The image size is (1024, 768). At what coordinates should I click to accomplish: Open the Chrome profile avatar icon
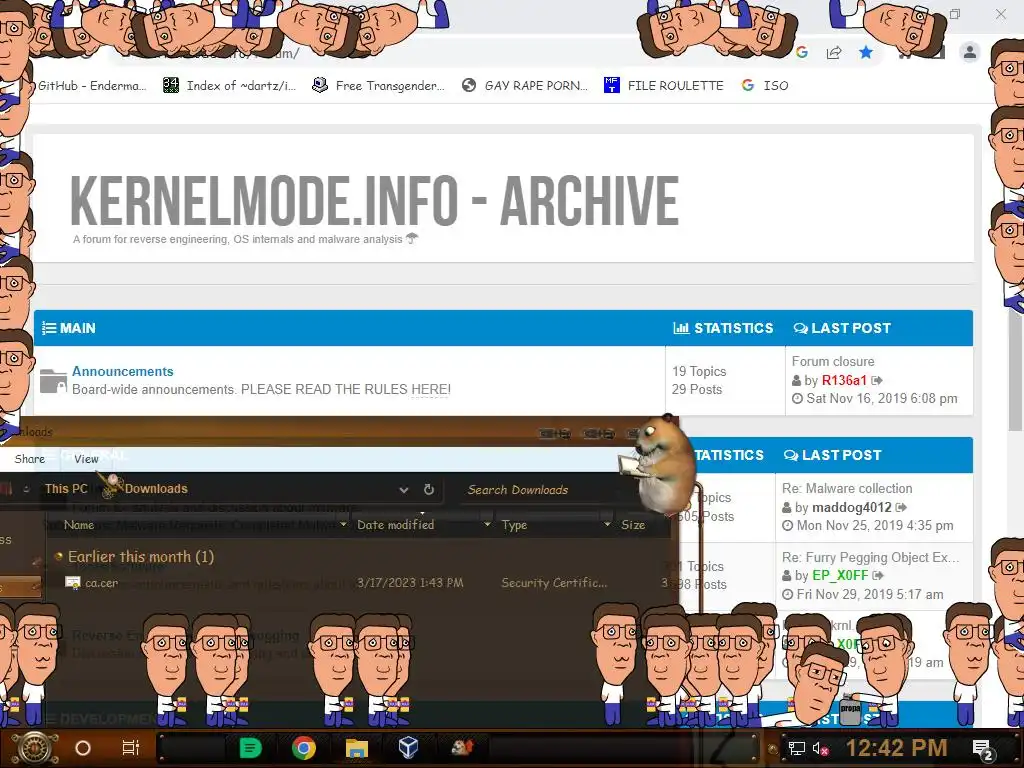point(970,52)
